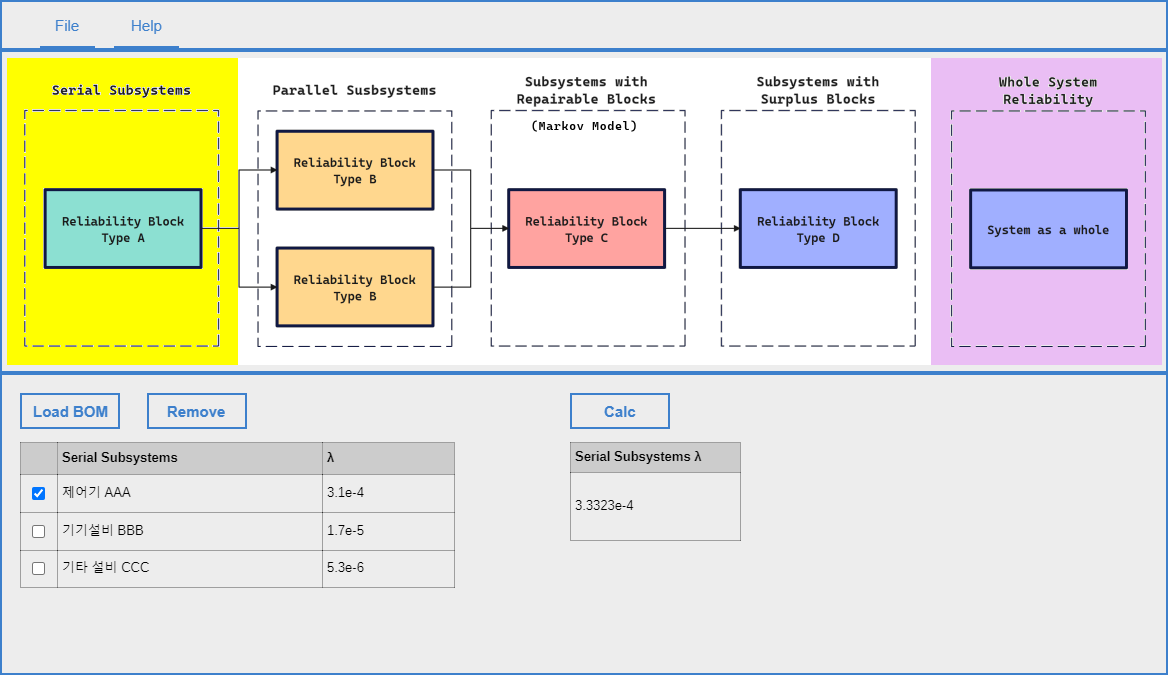The width and height of the screenshot is (1168, 675).
Task: Select the lower Reliability Block Type B
Action: (355, 287)
